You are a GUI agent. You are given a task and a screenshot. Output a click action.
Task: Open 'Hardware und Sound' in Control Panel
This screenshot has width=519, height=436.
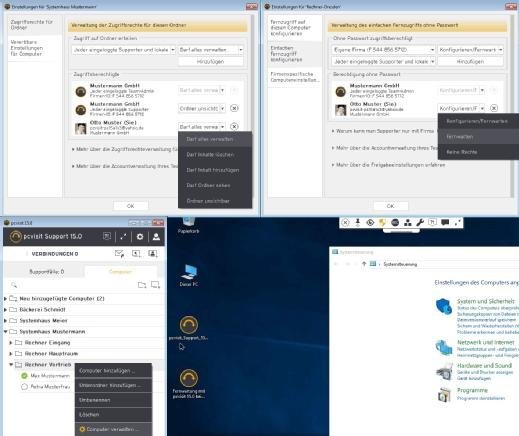click(x=484, y=366)
